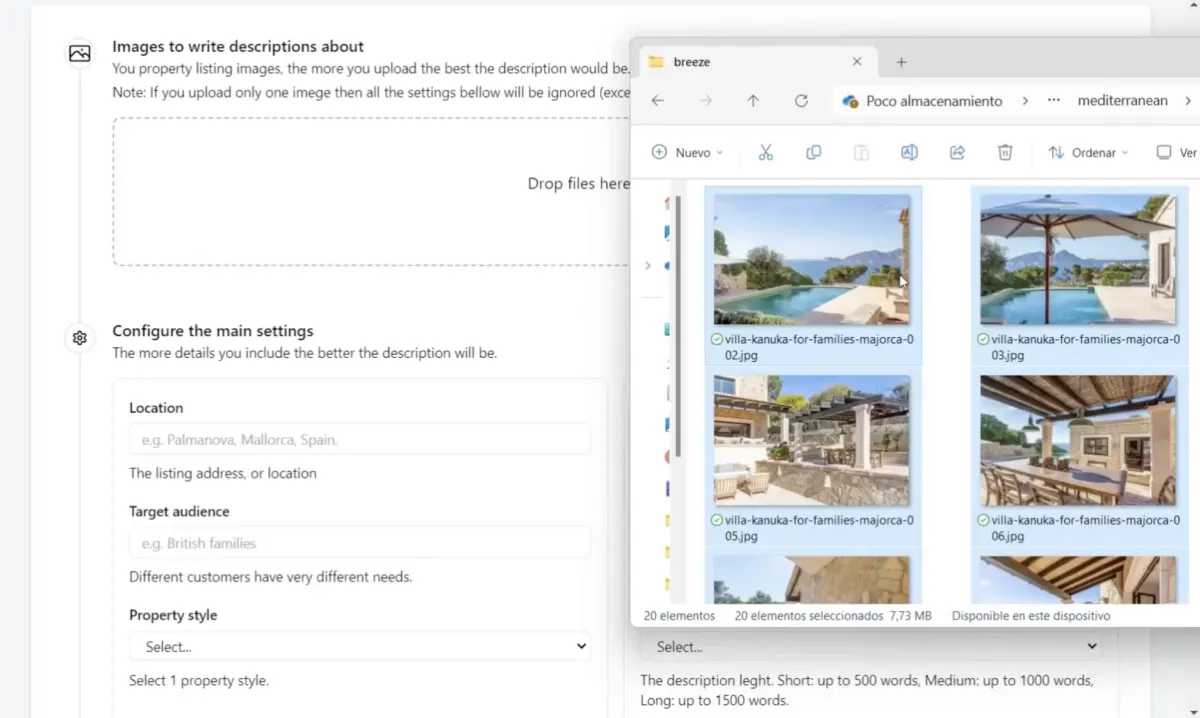Select thumbnail villa-kanuka-for-families-majorca-002.jpg

pos(812,259)
